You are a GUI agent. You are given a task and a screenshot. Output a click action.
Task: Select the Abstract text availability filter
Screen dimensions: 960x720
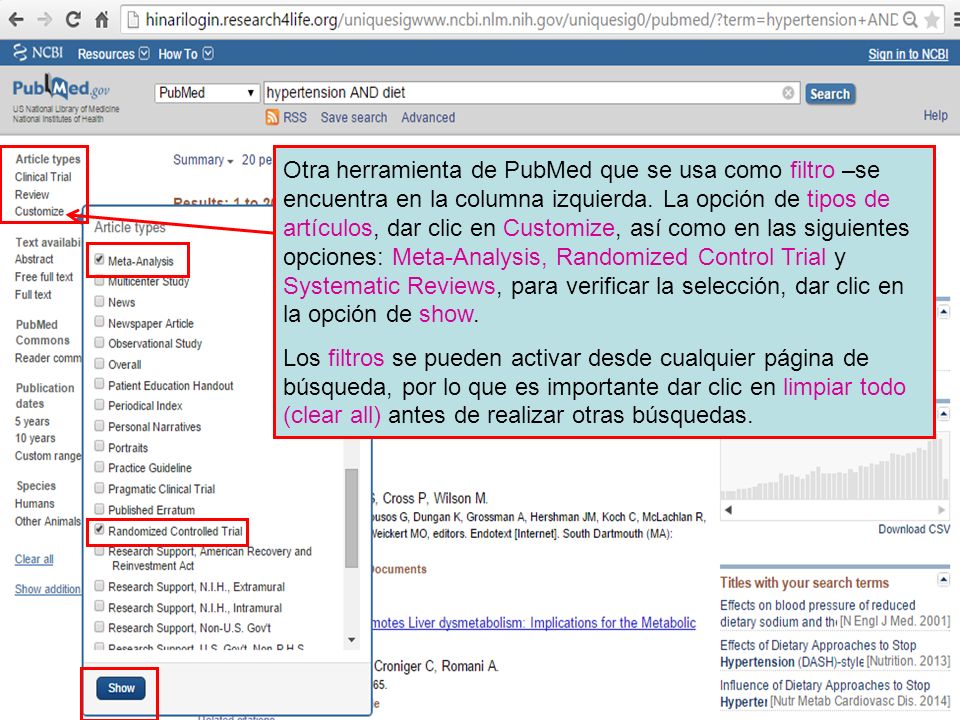pos(34,259)
